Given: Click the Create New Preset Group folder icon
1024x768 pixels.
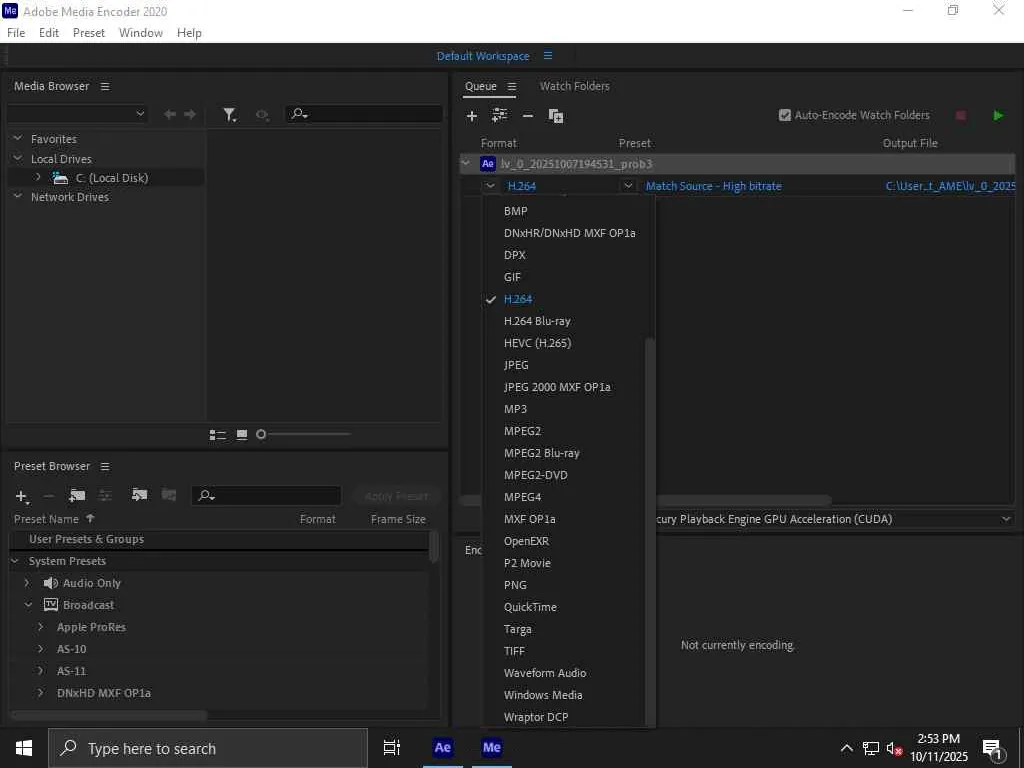Looking at the screenshot, I should [x=77, y=496].
